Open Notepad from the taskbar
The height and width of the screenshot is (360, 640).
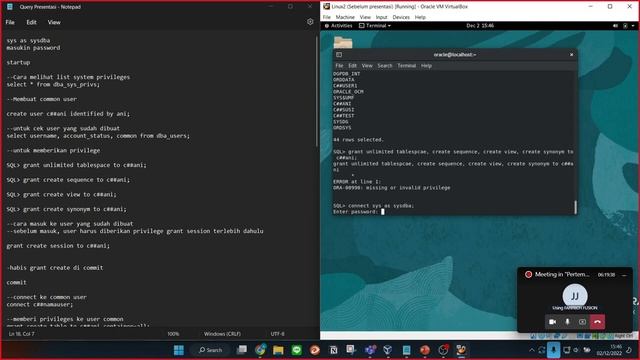click(406, 350)
